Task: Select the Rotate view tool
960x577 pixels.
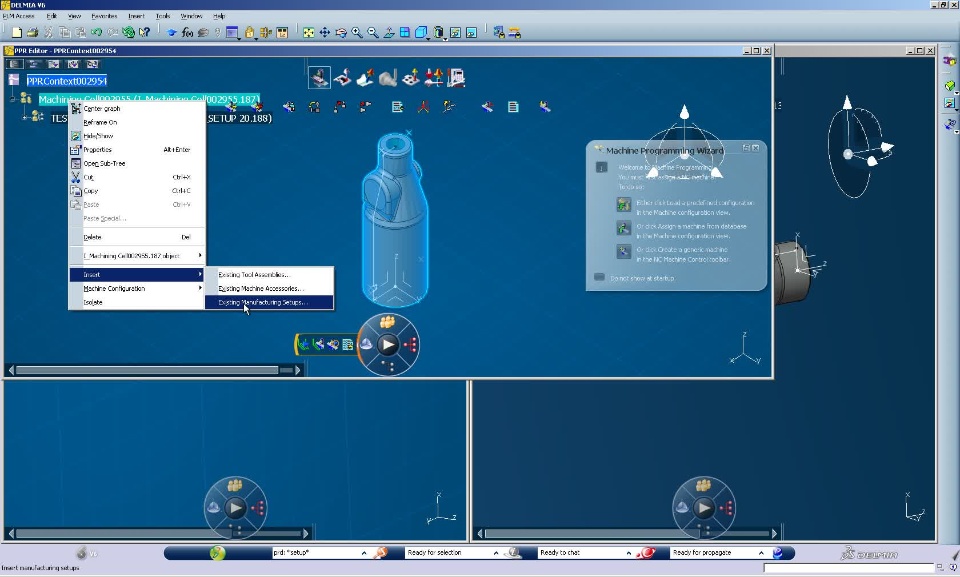Action: pyautogui.click(x=341, y=32)
